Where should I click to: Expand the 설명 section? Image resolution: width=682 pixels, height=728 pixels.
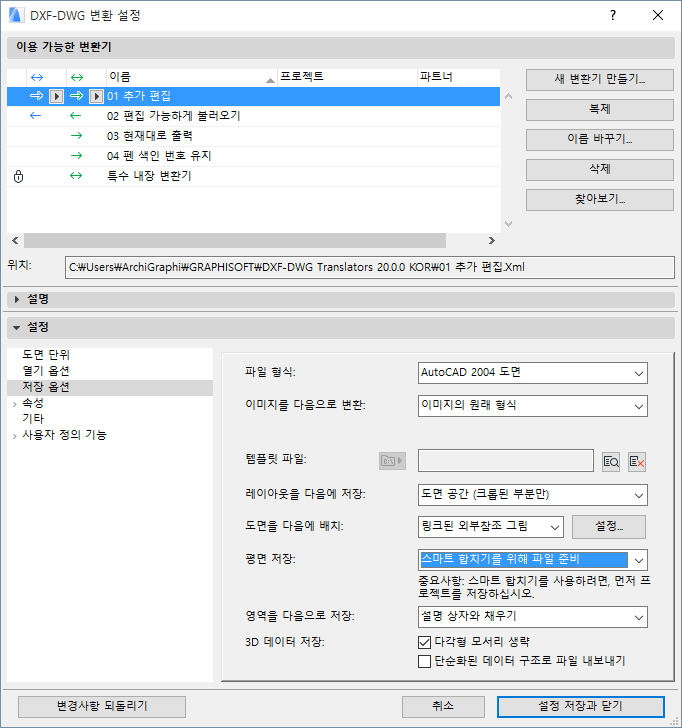[x=17, y=299]
